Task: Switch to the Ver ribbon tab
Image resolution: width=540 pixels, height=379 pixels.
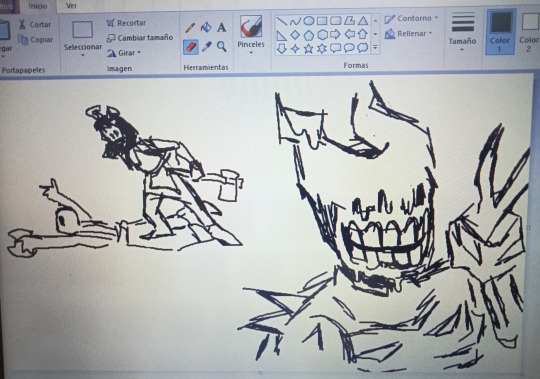Action: tap(71, 6)
